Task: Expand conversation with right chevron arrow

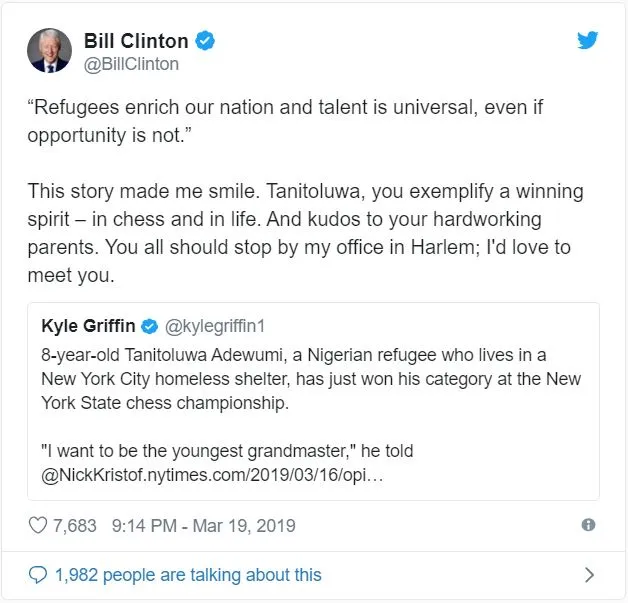Action: (589, 575)
